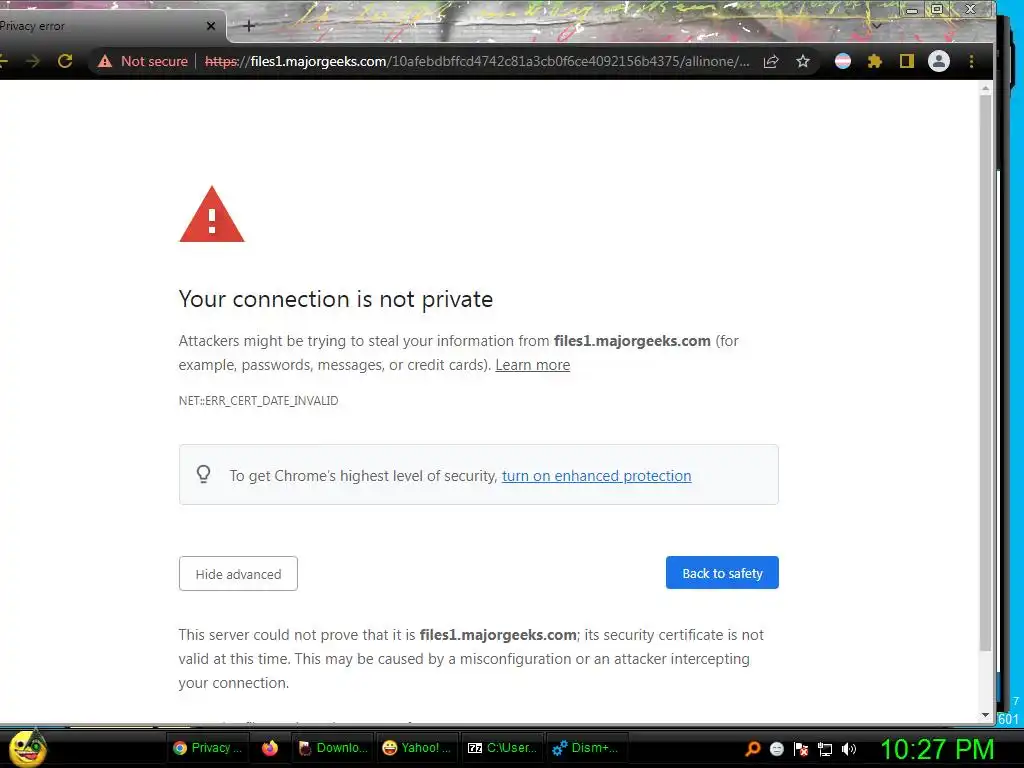Switch to the 7-Zip C:\User... taskbar window
The height and width of the screenshot is (768, 1024).
pyautogui.click(x=503, y=748)
